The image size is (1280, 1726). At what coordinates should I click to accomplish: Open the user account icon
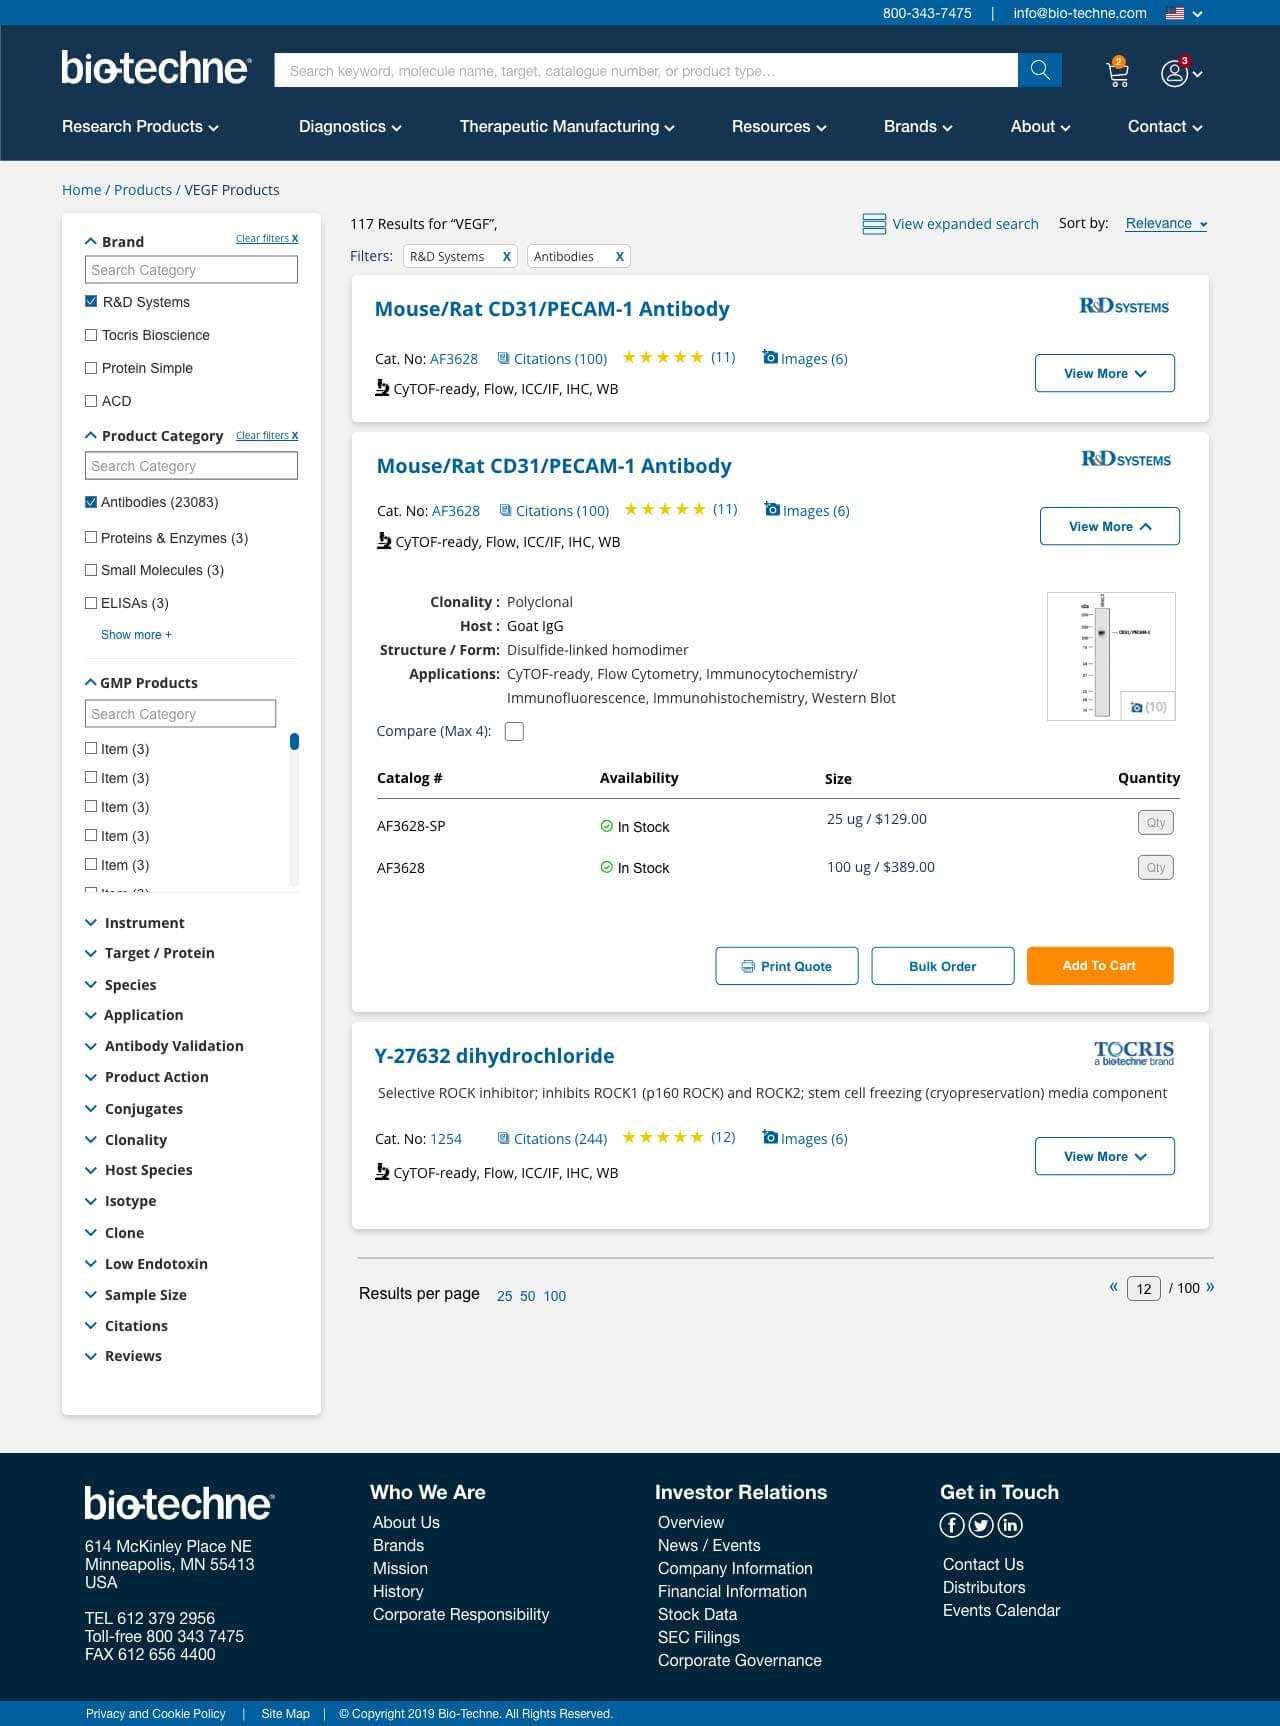(1174, 73)
